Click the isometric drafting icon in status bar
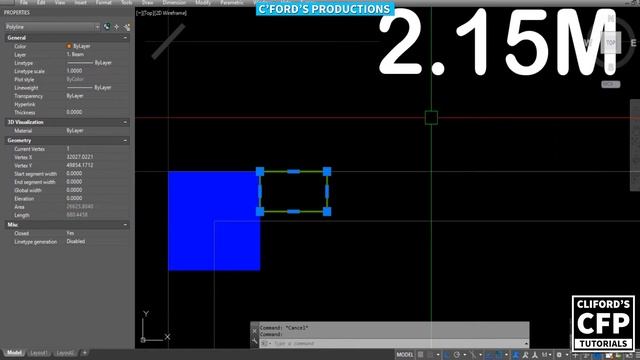 click(473, 355)
